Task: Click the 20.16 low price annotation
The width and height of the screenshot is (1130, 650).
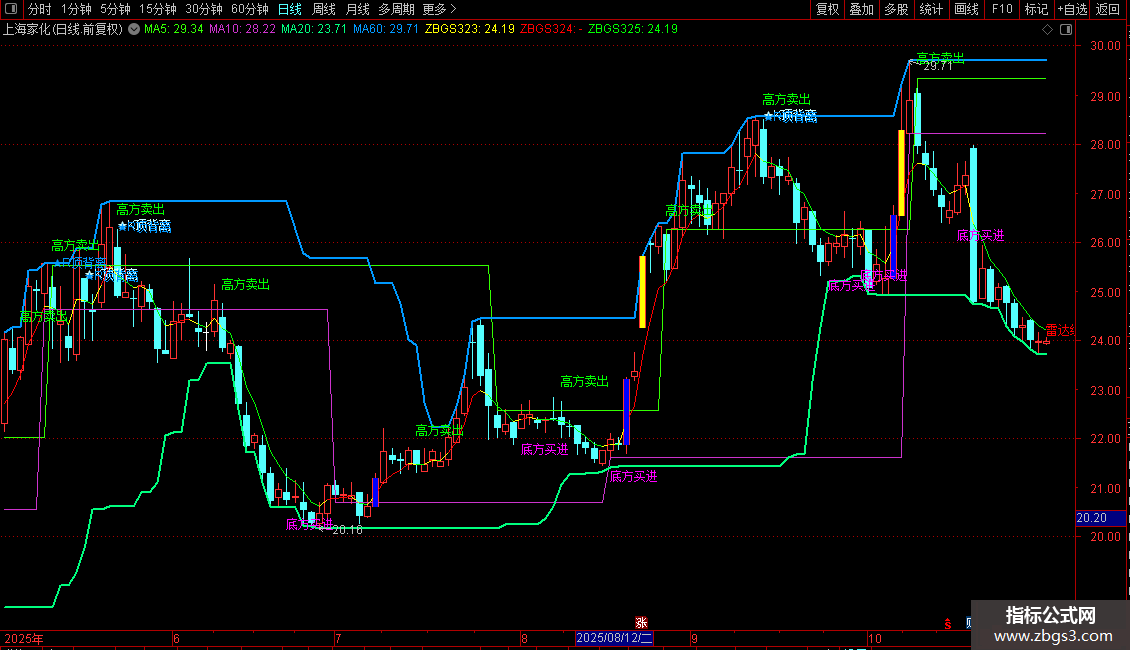Action: (347, 530)
